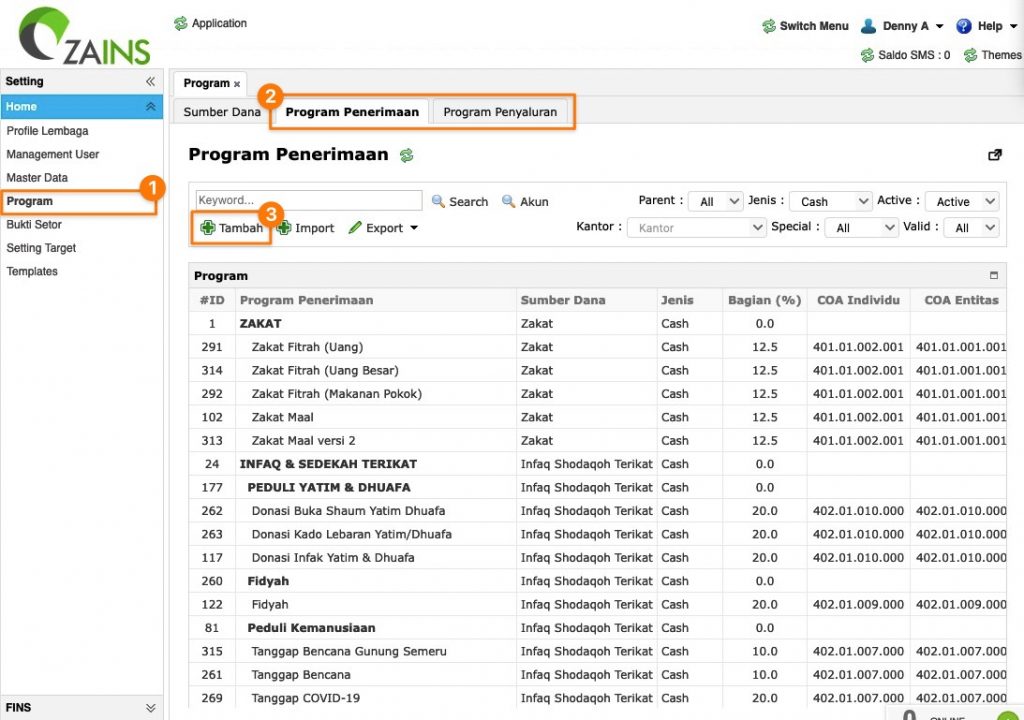1024x720 pixels.
Task: Click the Switch Menu icon
Action: (x=769, y=26)
